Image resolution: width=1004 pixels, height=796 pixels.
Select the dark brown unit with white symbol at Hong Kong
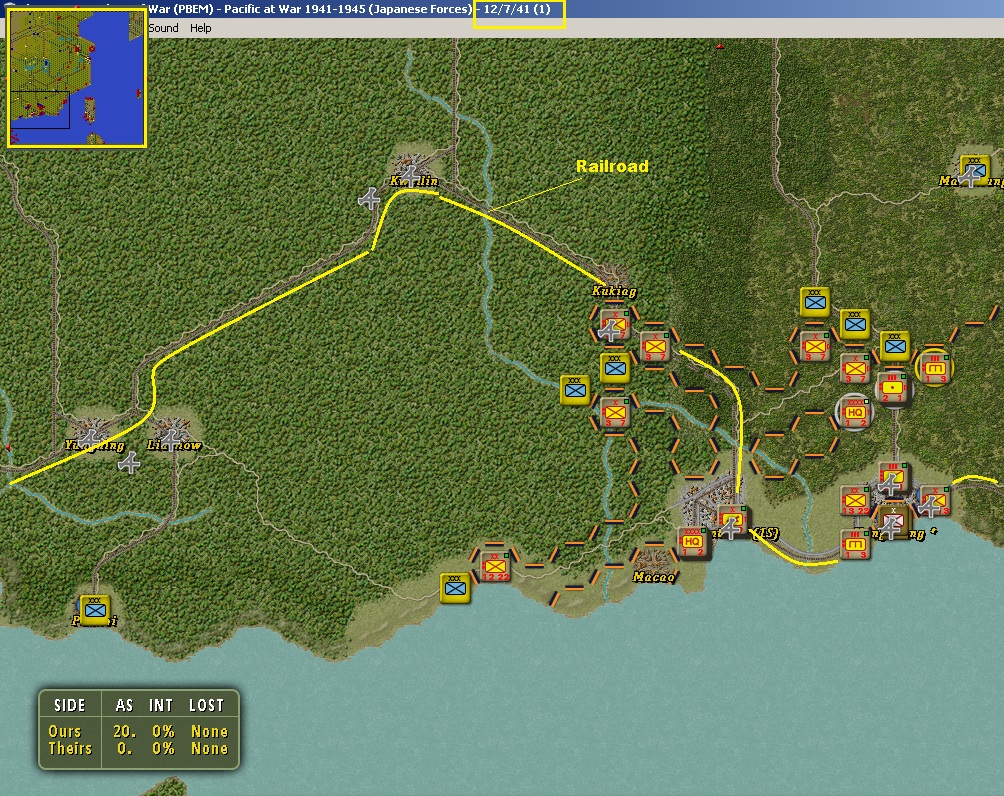(894, 522)
